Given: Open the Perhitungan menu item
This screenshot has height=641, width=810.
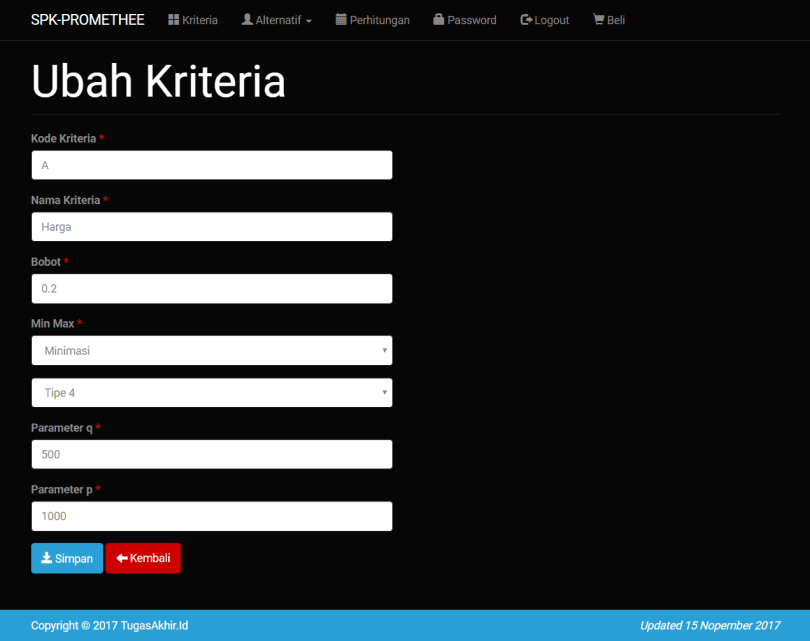Looking at the screenshot, I should coord(372,19).
